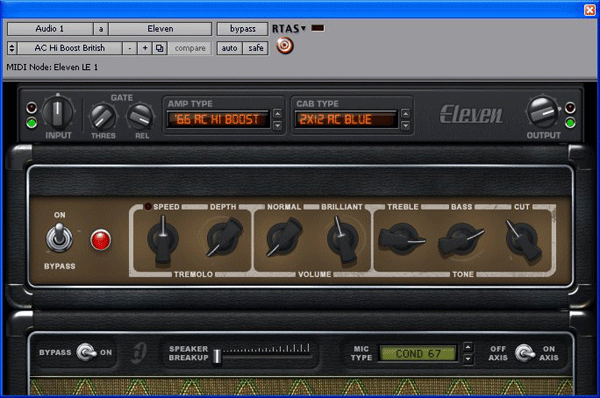Open the Eleven plug-in selector

tap(160, 29)
